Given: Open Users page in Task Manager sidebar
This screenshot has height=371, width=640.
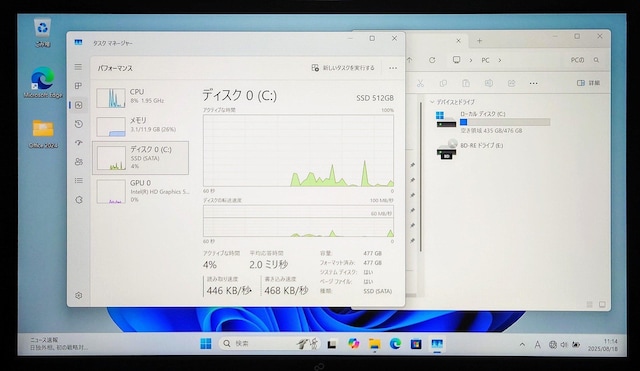Looking at the screenshot, I should tap(79, 162).
